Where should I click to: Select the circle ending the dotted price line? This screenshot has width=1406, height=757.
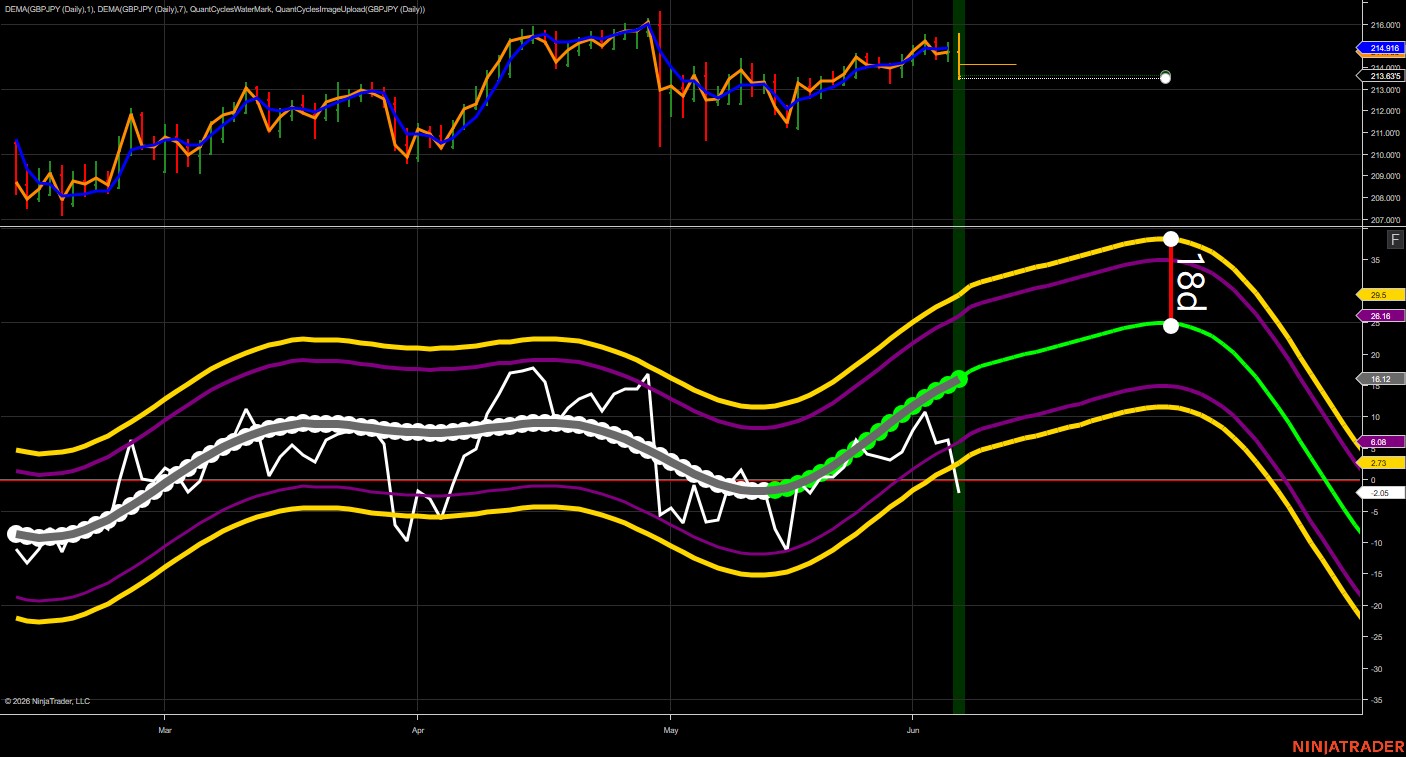pos(1165,77)
